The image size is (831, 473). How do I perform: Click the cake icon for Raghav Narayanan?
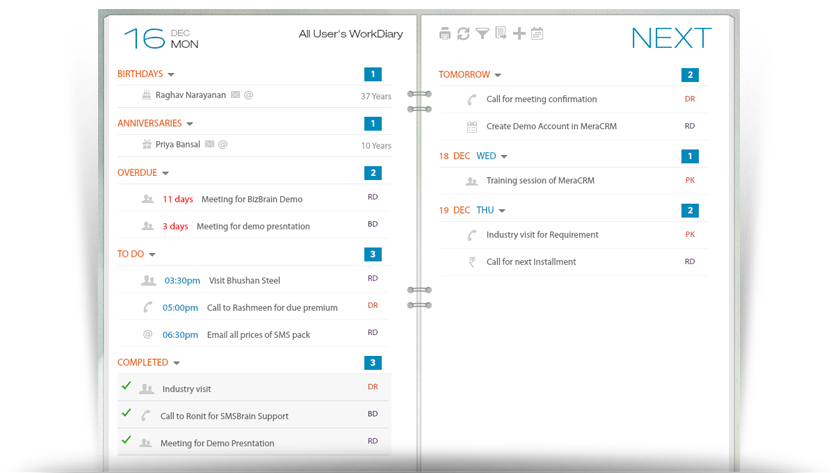147,95
